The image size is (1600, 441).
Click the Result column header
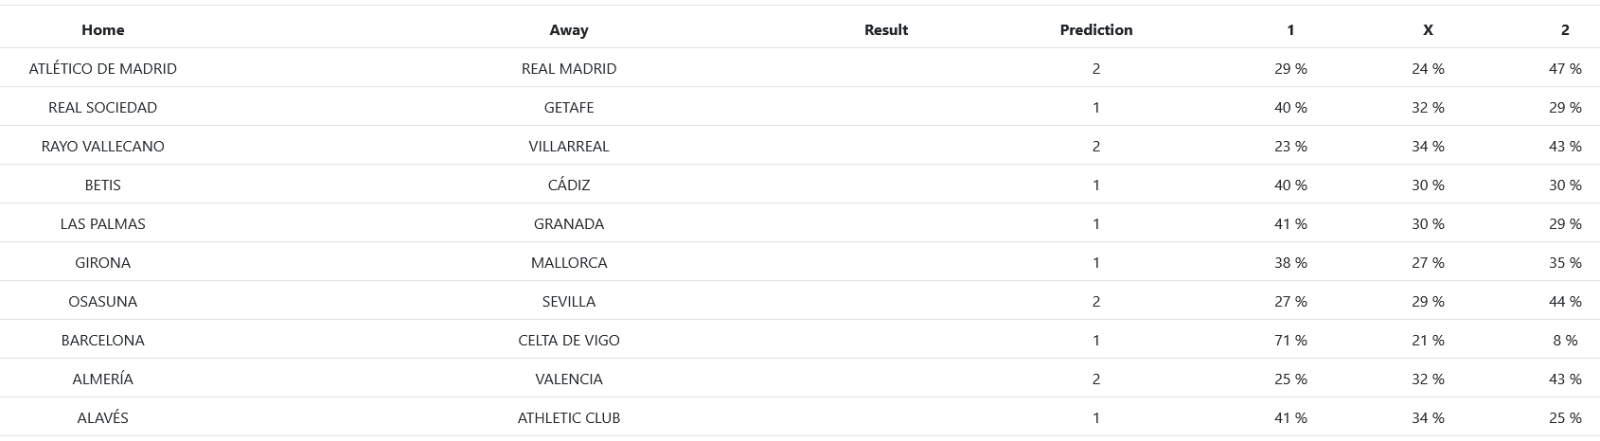pyautogui.click(x=886, y=30)
